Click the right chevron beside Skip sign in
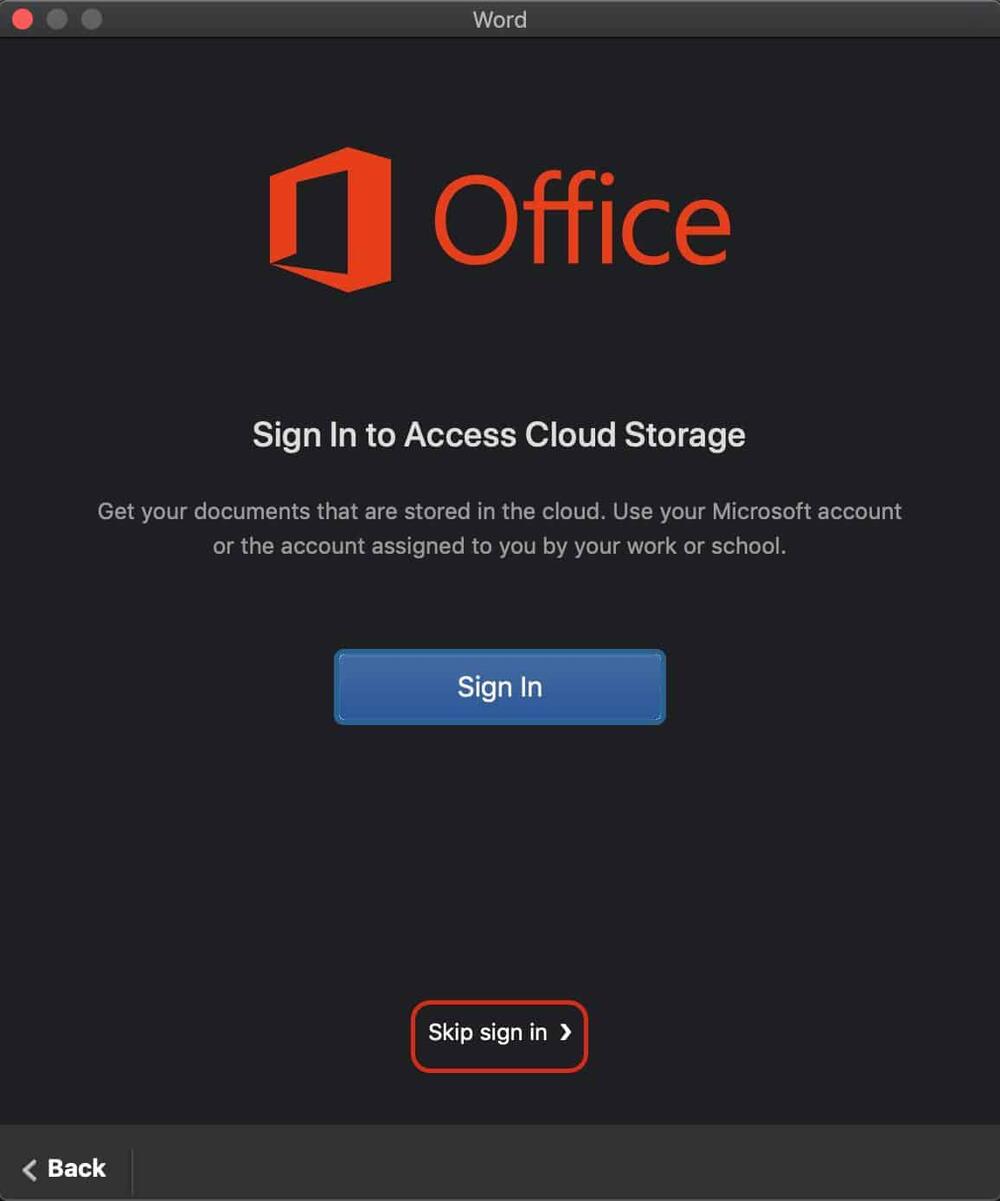The width and height of the screenshot is (1000, 1201). tap(566, 1032)
